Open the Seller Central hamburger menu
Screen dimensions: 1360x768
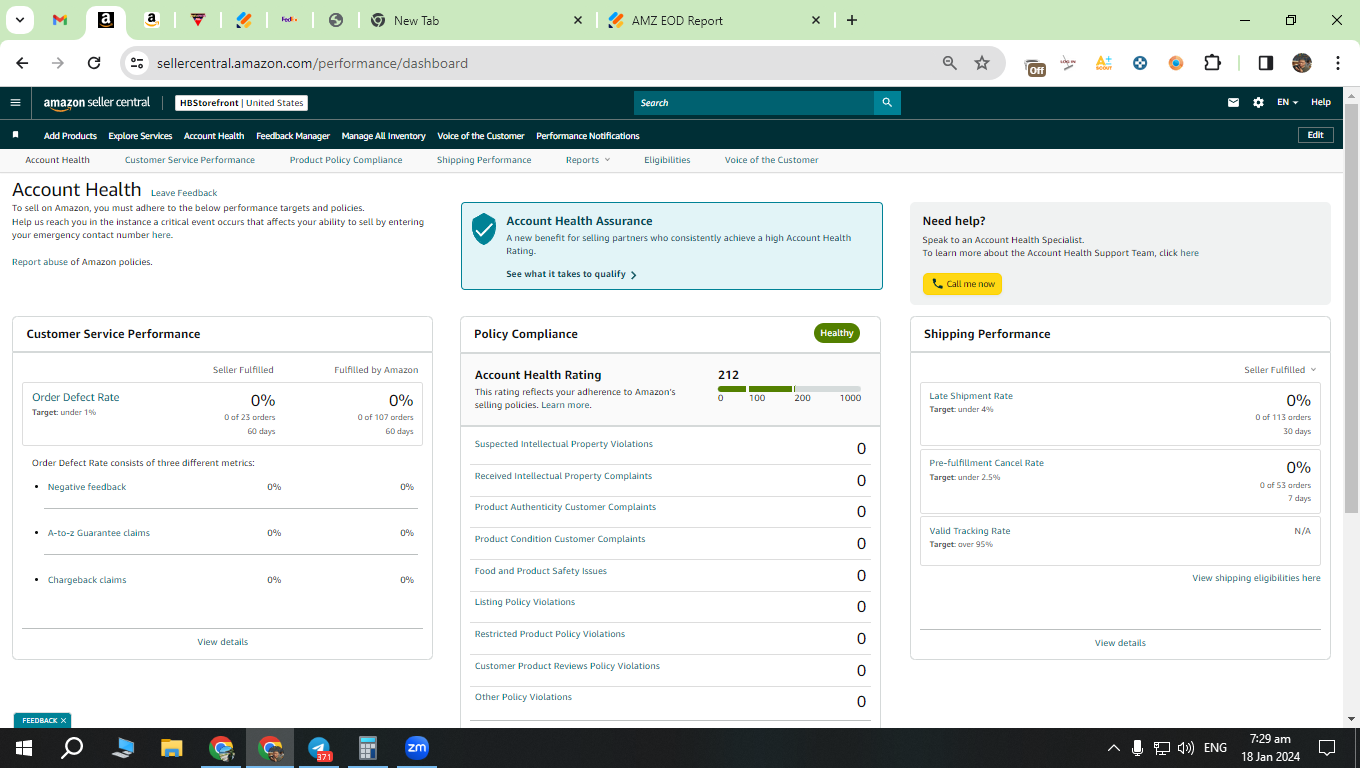coord(15,103)
